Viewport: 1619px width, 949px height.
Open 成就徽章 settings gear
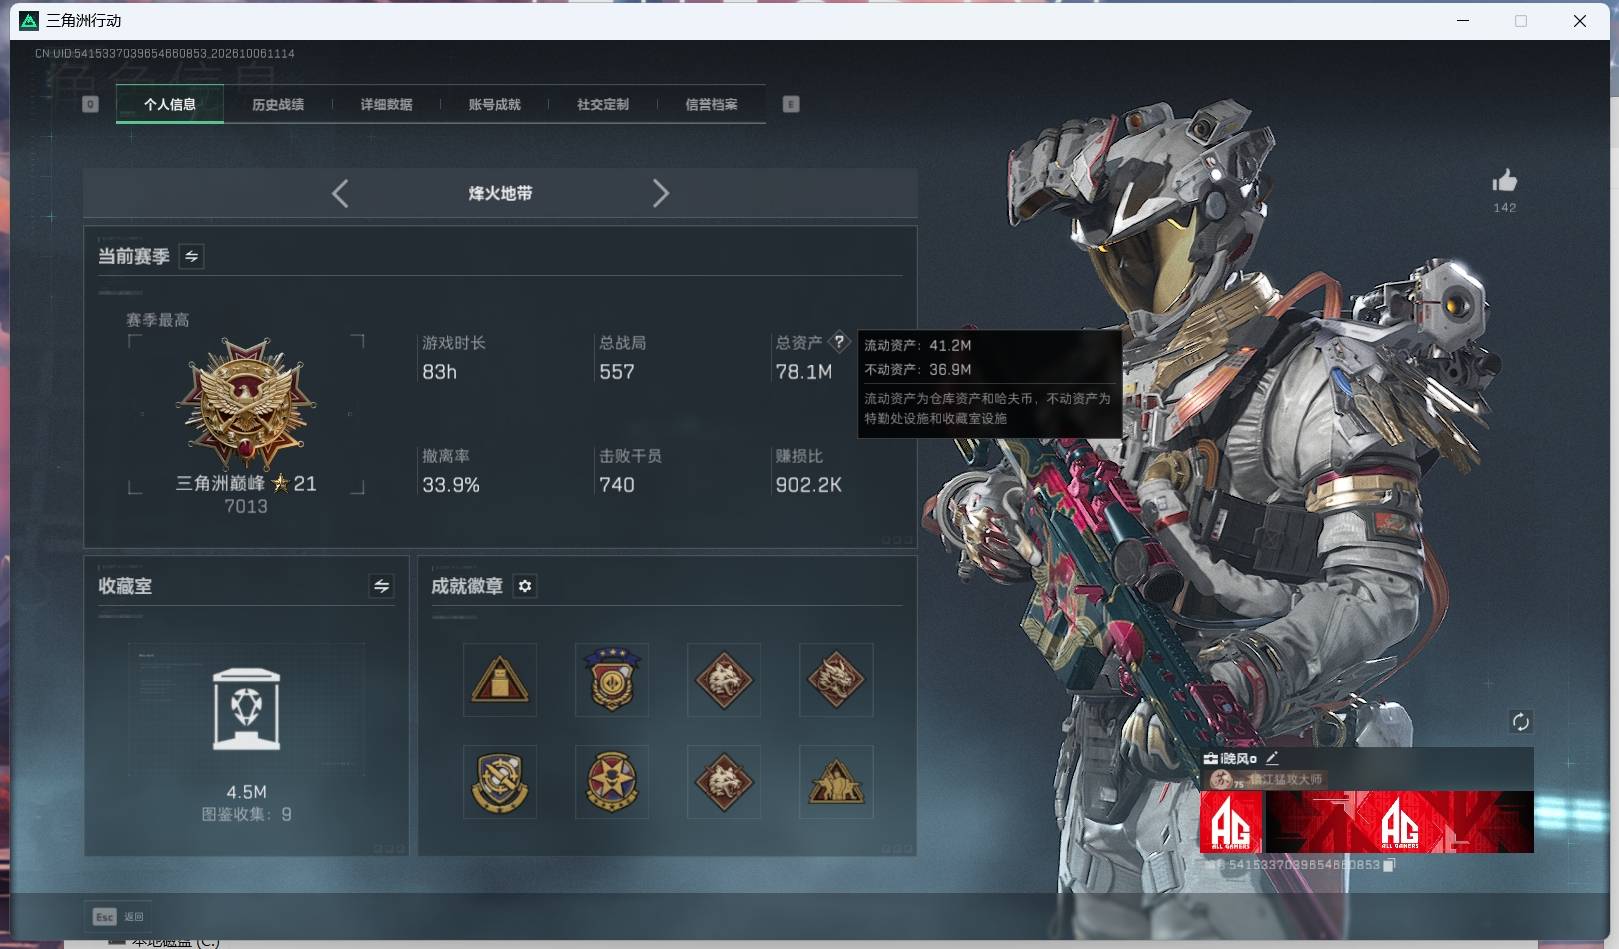(525, 586)
